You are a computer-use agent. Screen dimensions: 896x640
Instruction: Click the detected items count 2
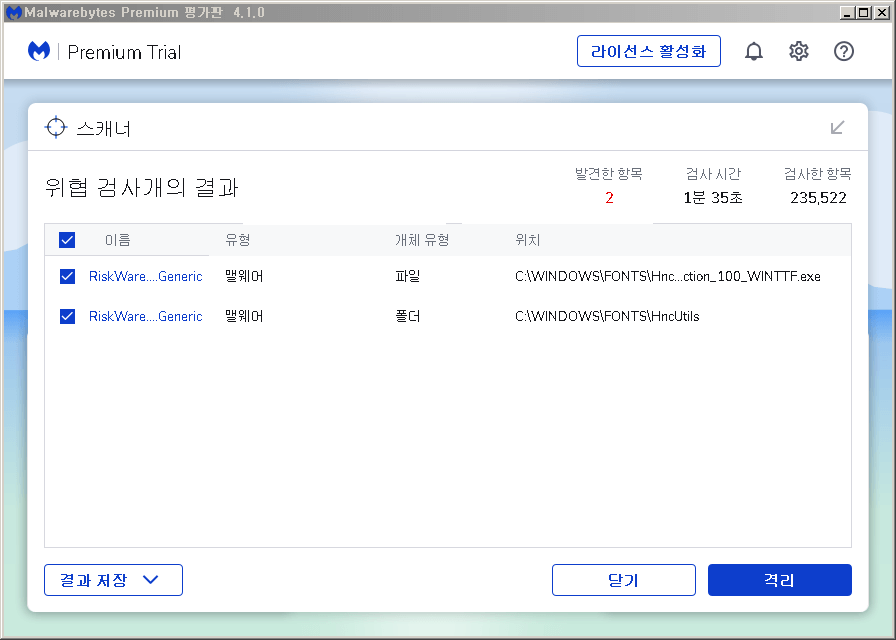(609, 198)
